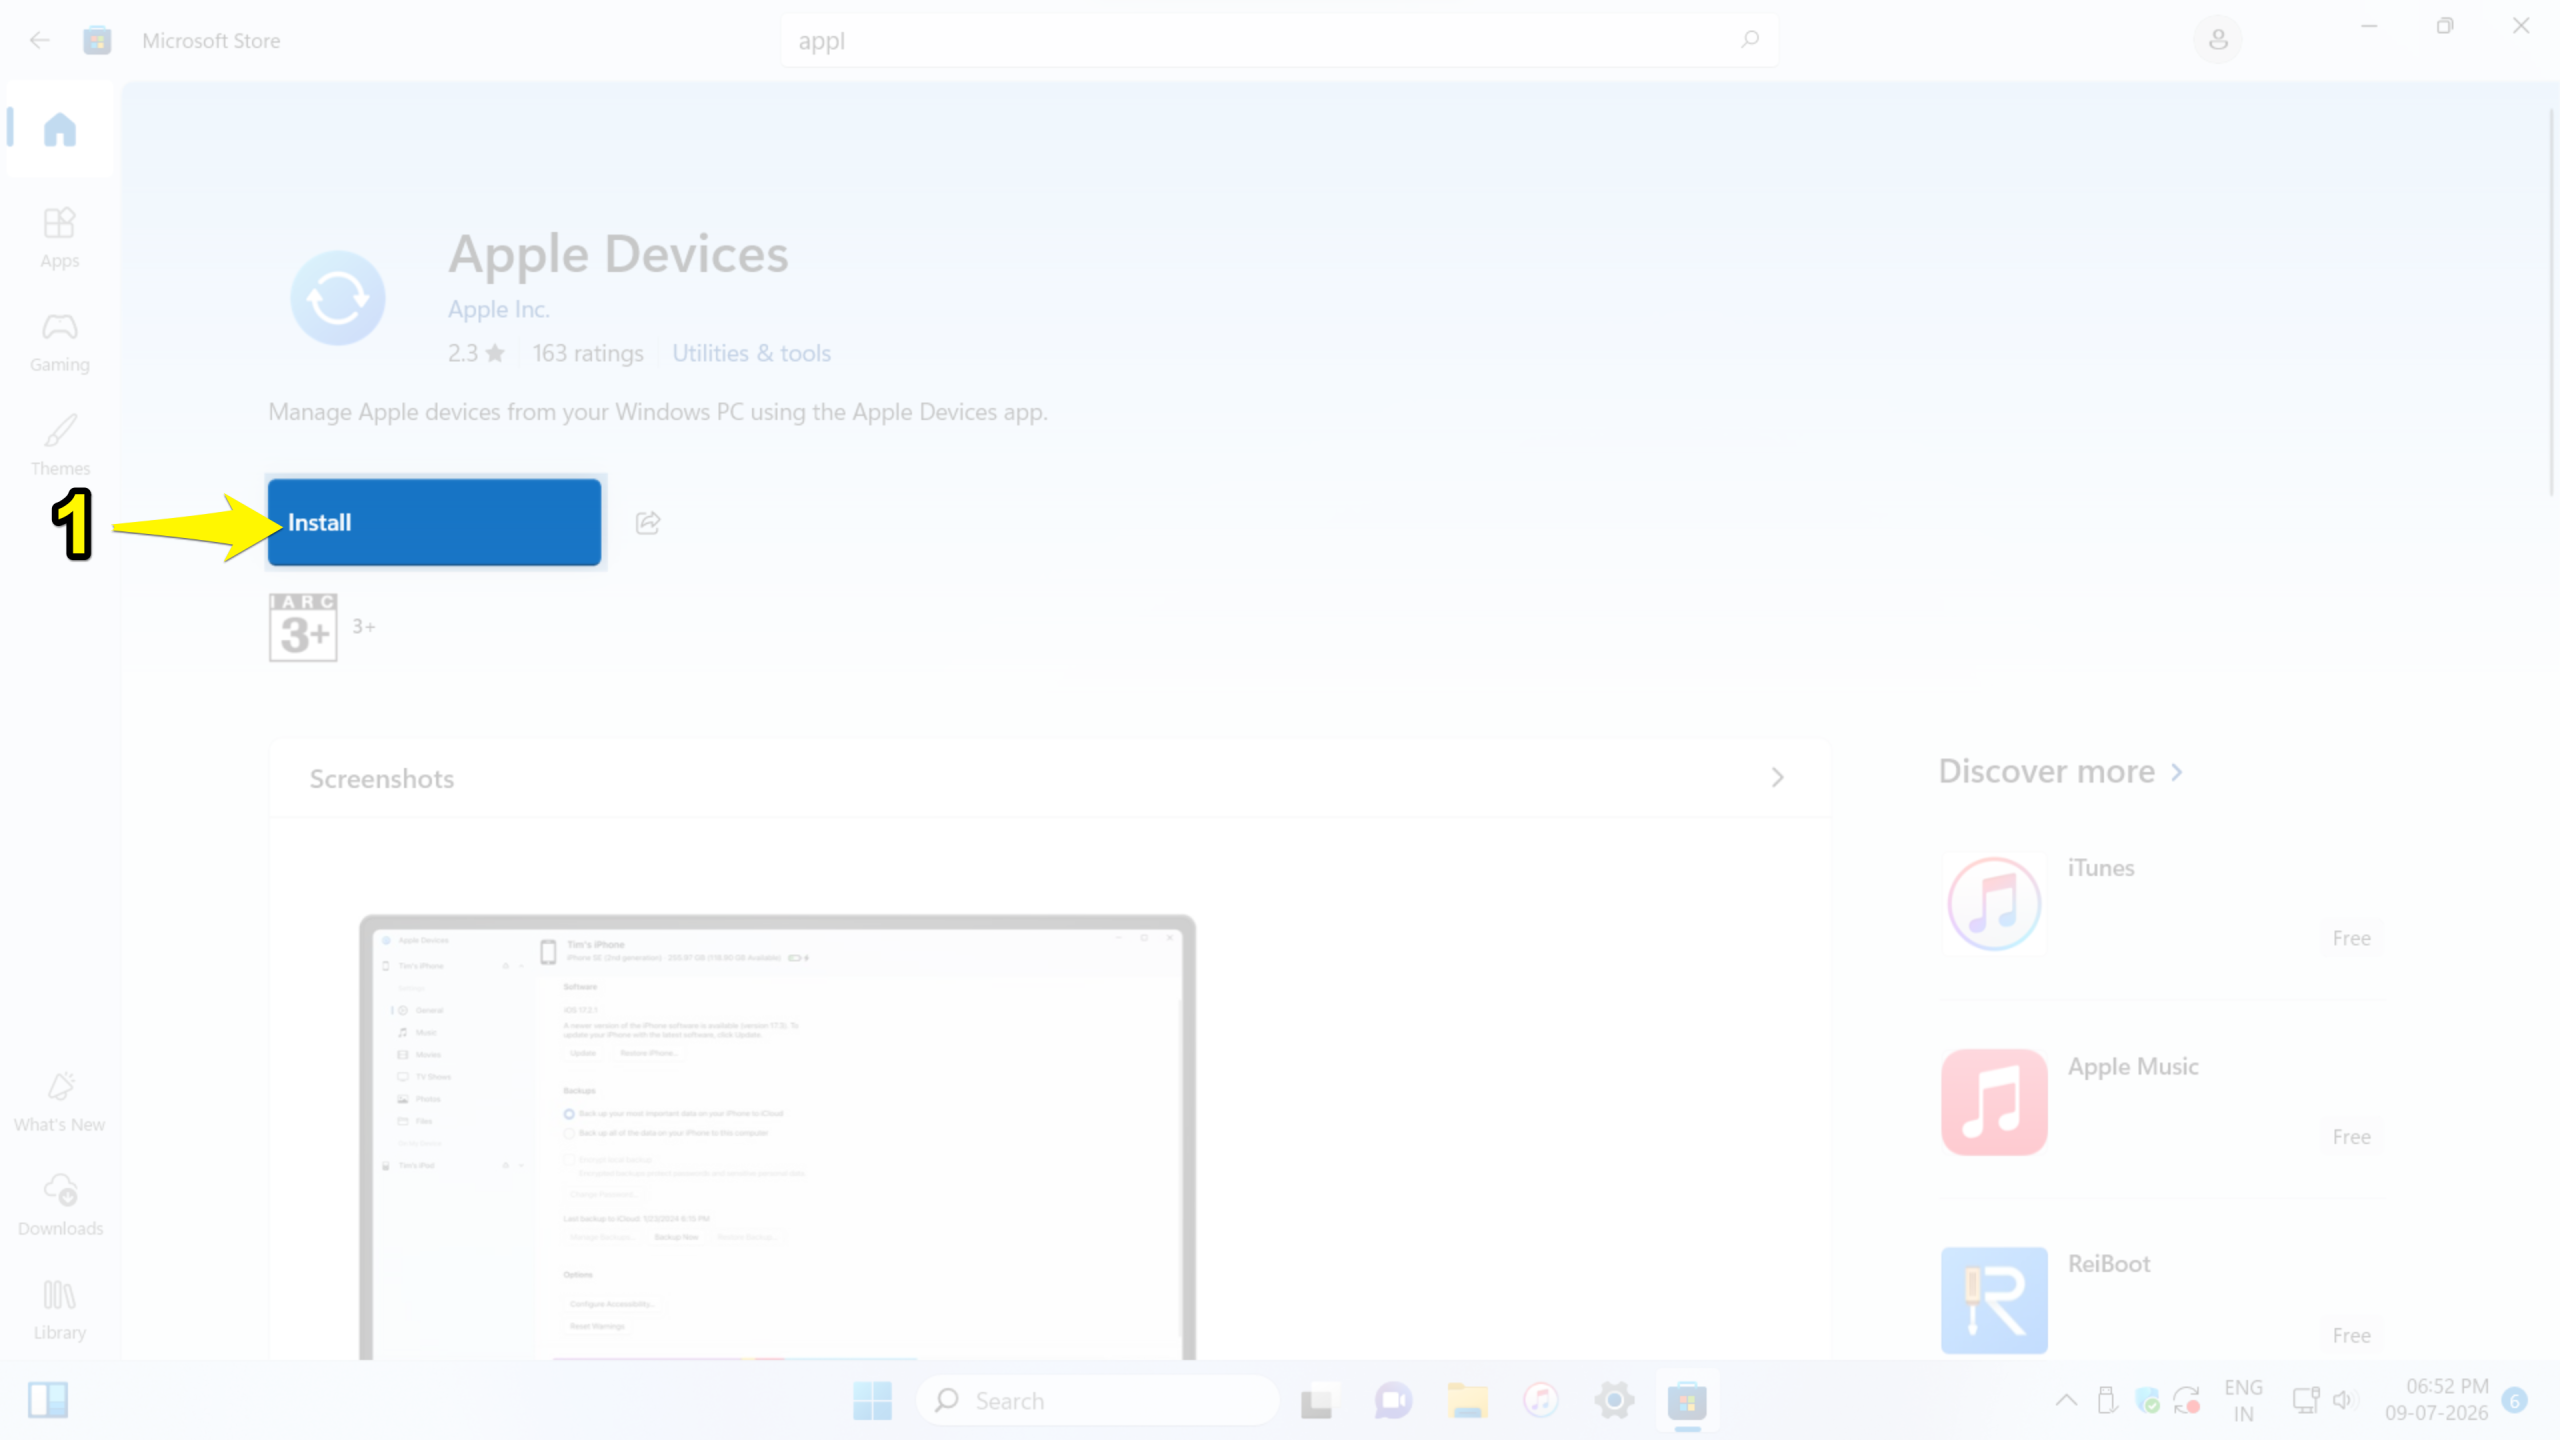Click the Microsoft Store logo icon
Viewport: 2560px width, 1440px height.
(97, 40)
